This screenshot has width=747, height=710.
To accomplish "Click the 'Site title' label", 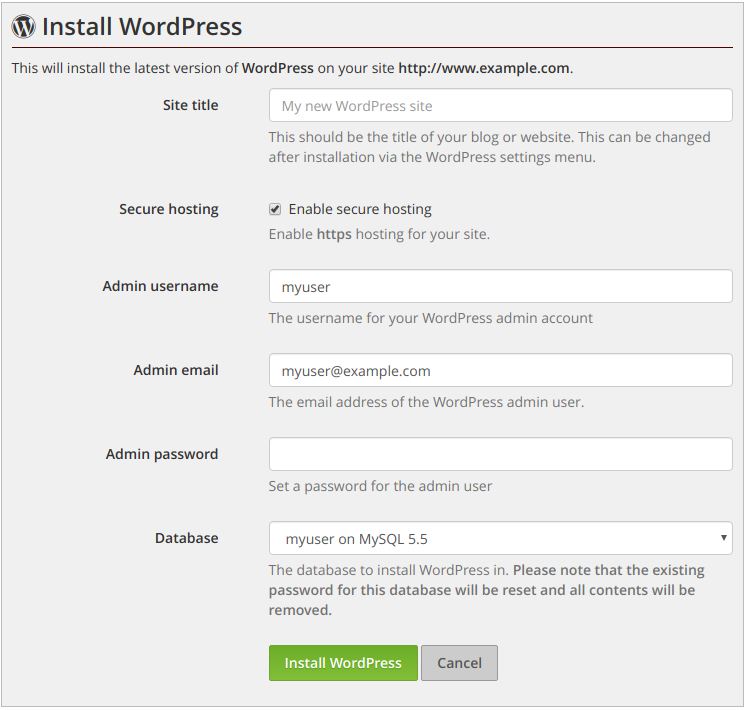I will [191, 105].
